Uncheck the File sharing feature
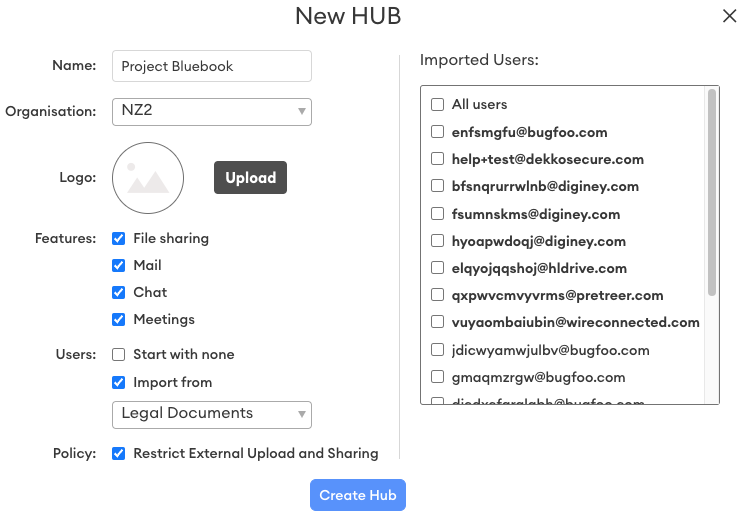Viewport: 742px width, 518px height. 118,238
